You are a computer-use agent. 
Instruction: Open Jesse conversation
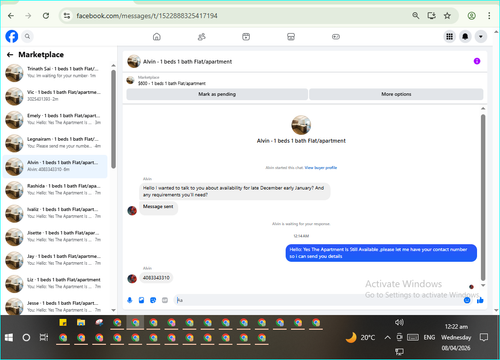pos(55,306)
